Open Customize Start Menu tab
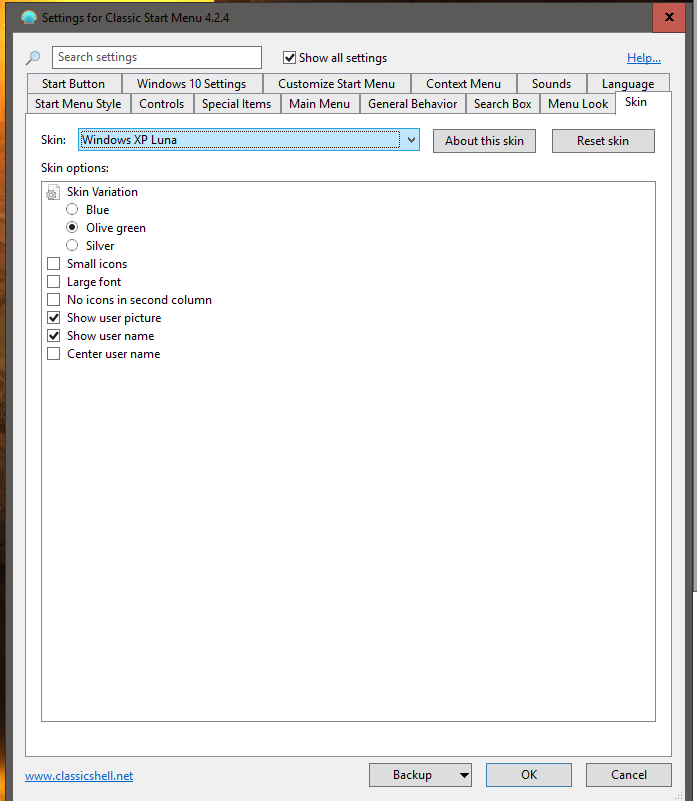 click(x=336, y=84)
